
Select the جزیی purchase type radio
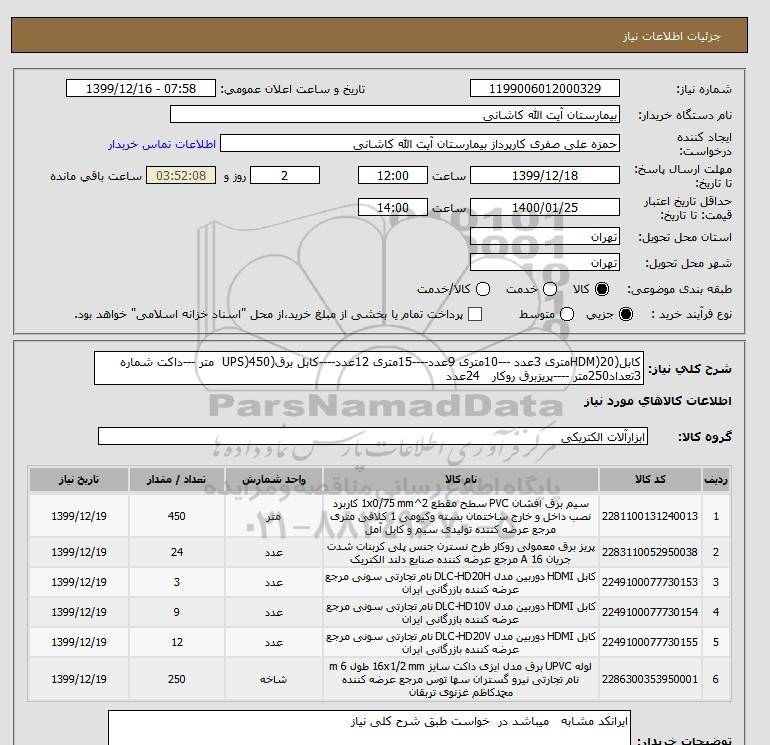click(626, 314)
